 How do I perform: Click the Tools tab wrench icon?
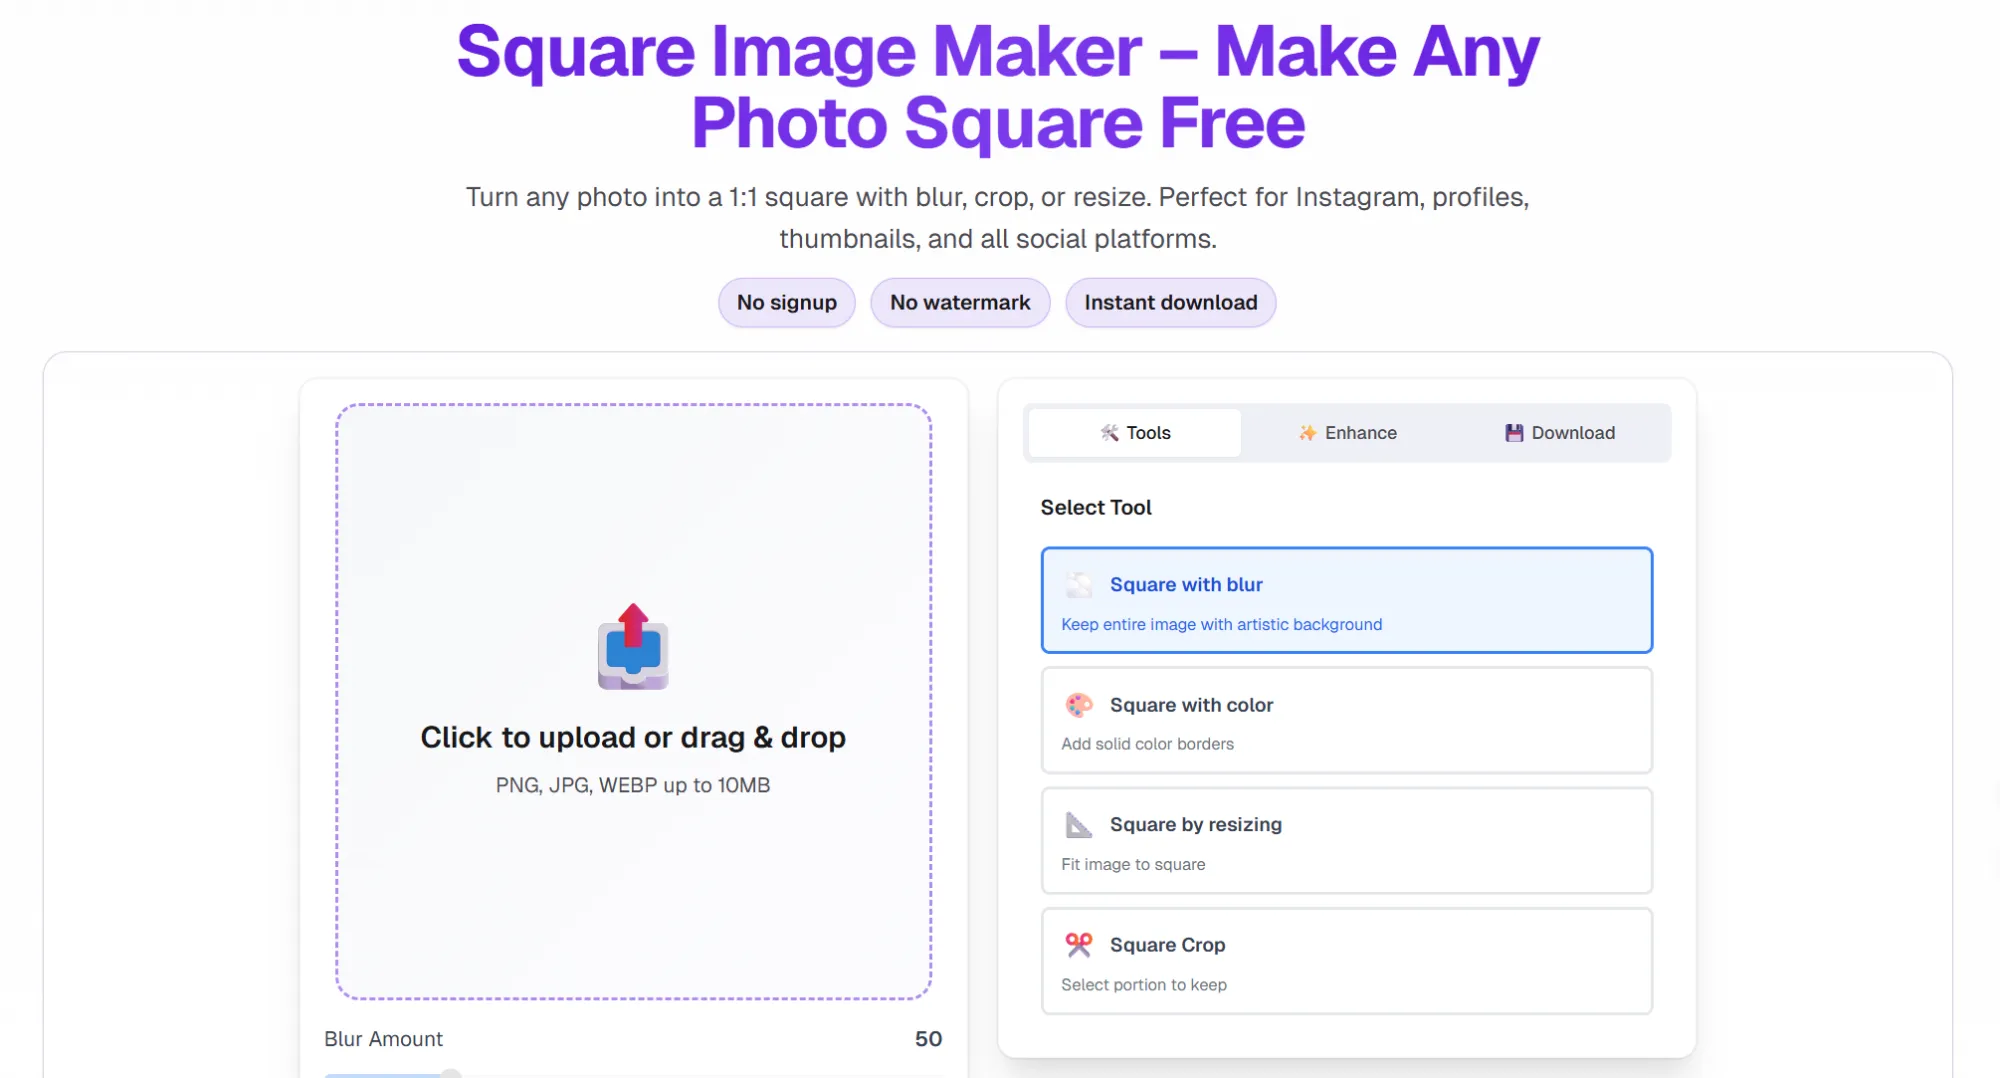tap(1109, 433)
